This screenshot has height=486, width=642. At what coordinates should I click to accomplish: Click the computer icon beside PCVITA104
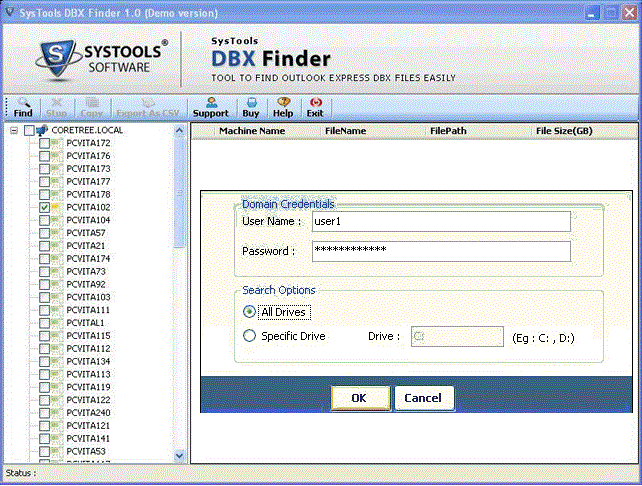[x=56, y=220]
